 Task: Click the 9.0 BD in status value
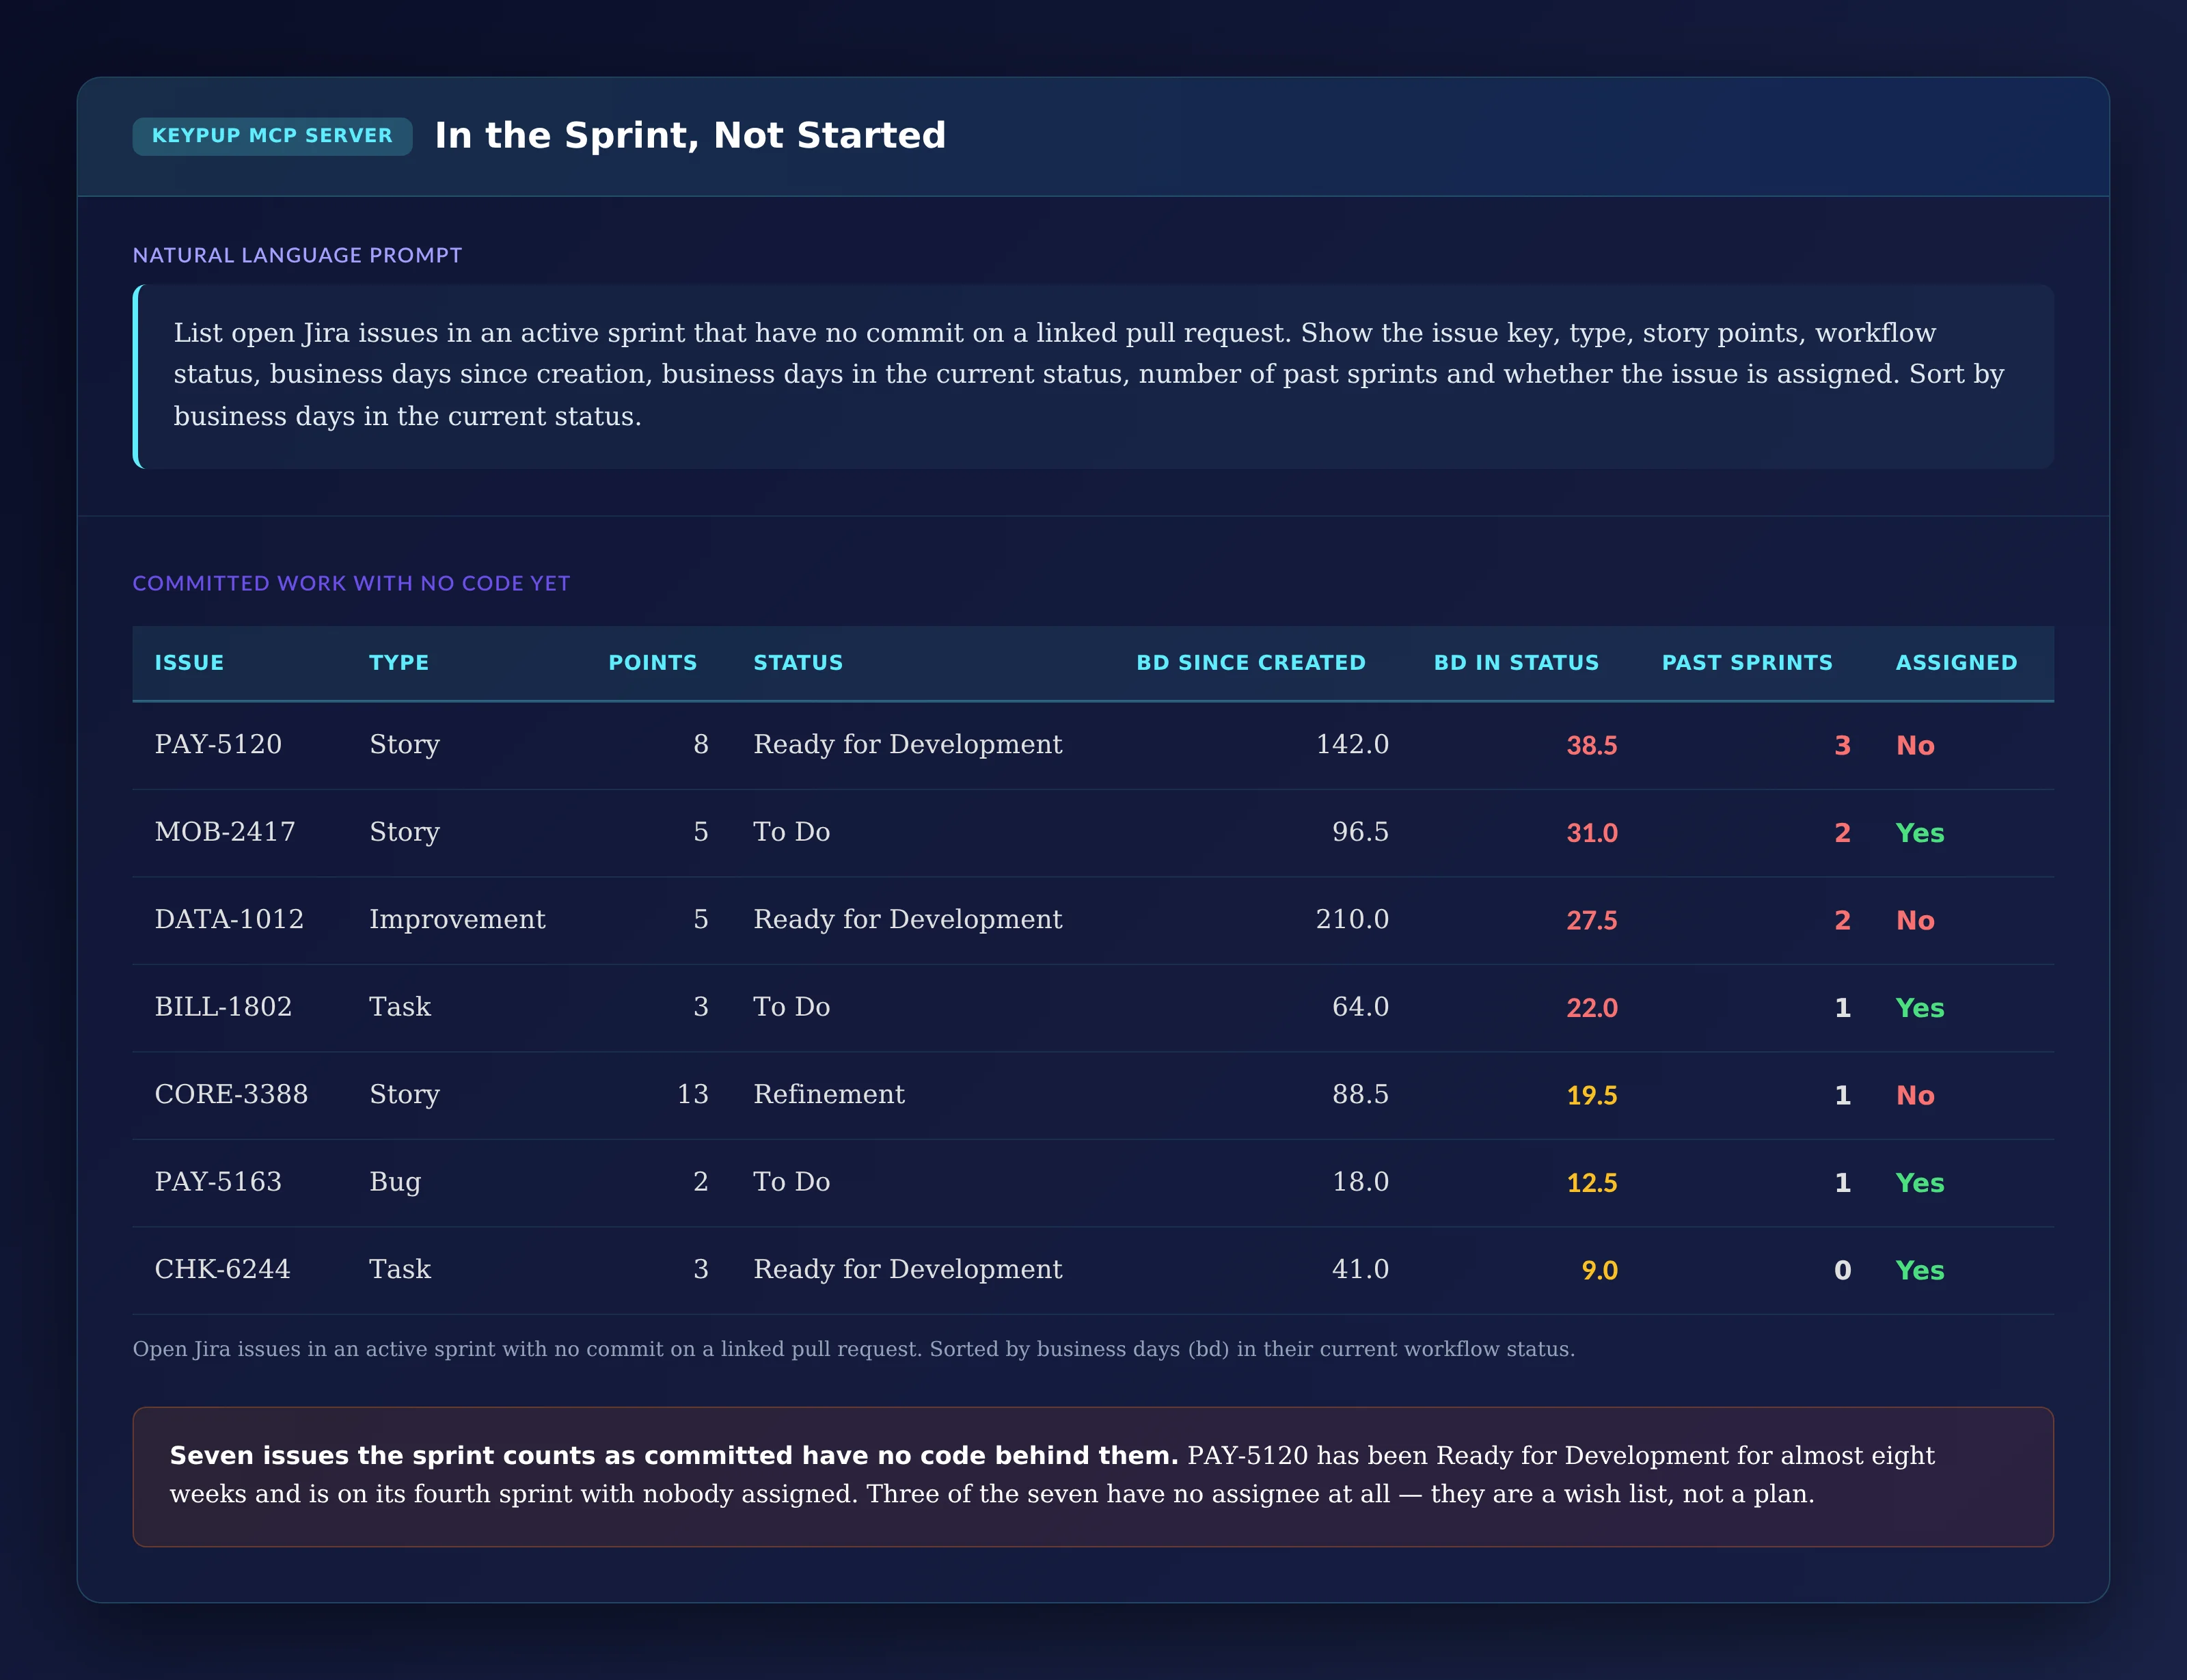coord(1600,1271)
